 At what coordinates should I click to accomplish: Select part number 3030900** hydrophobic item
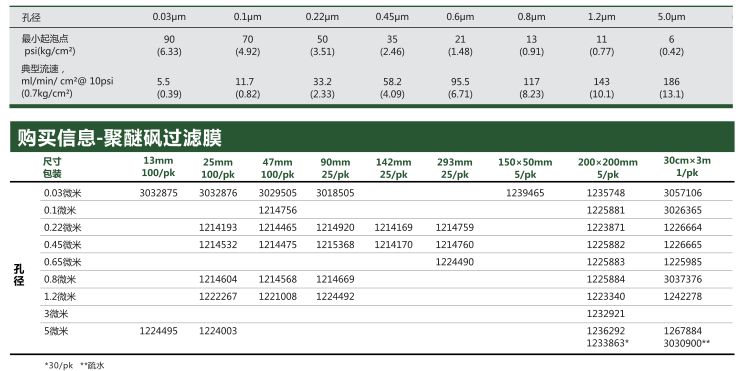(x=687, y=343)
